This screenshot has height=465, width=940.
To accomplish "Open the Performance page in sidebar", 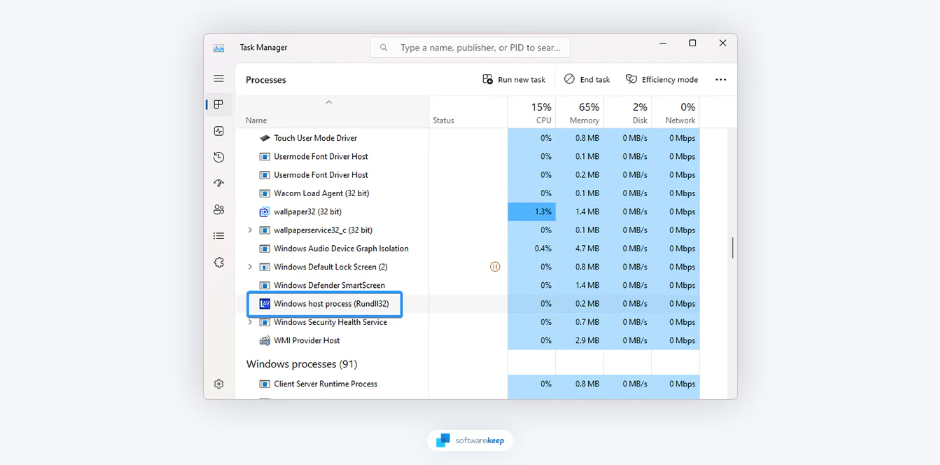I will point(219,131).
